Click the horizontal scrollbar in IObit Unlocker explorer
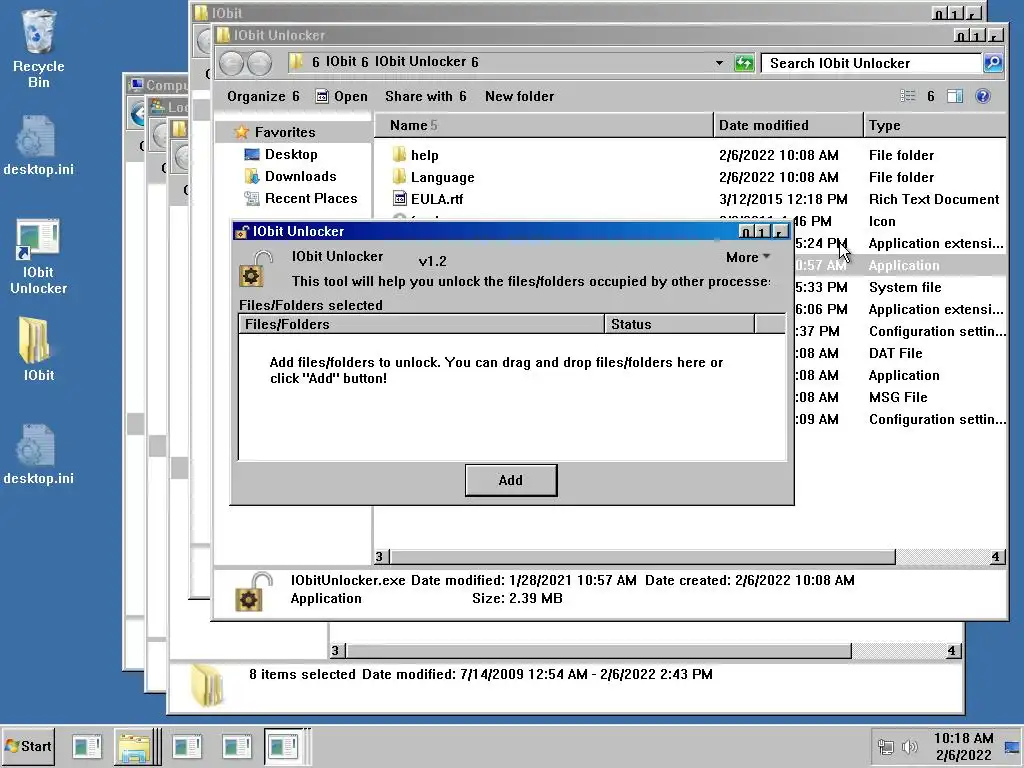Image resolution: width=1024 pixels, height=768 pixels. click(x=643, y=556)
